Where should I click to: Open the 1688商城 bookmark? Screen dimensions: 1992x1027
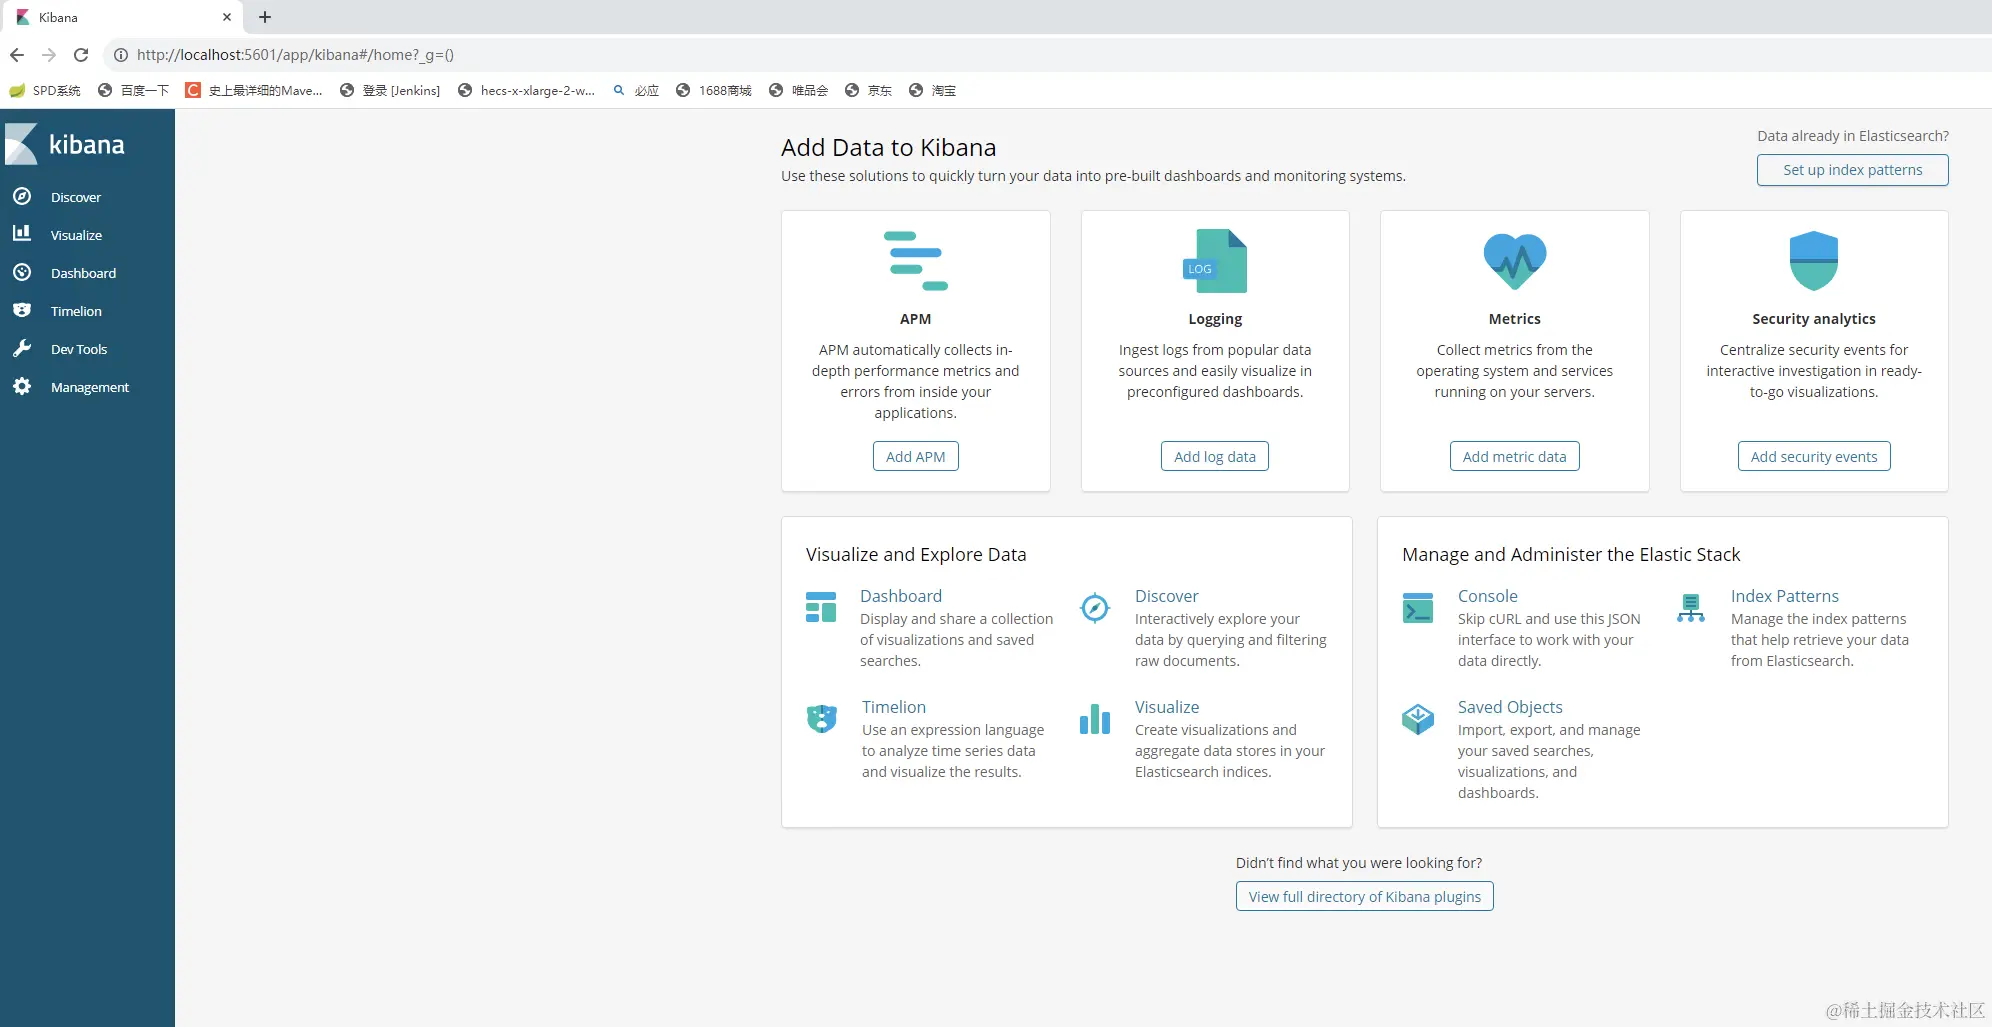[714, 90]
